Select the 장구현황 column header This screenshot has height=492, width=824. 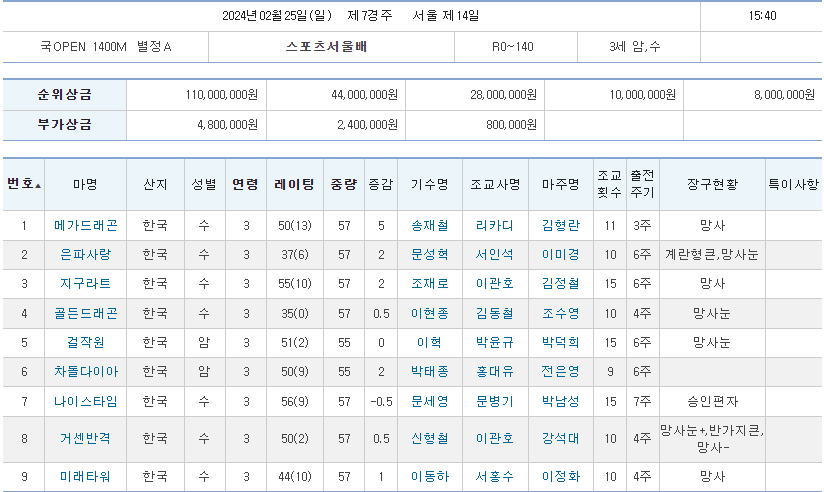[x=712, y=184]
